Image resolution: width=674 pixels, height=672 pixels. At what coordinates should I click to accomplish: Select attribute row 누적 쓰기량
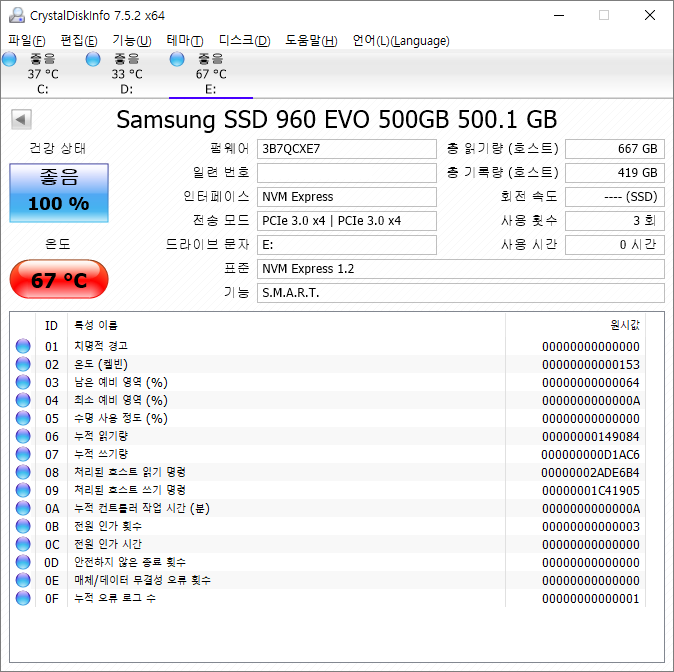328,454
